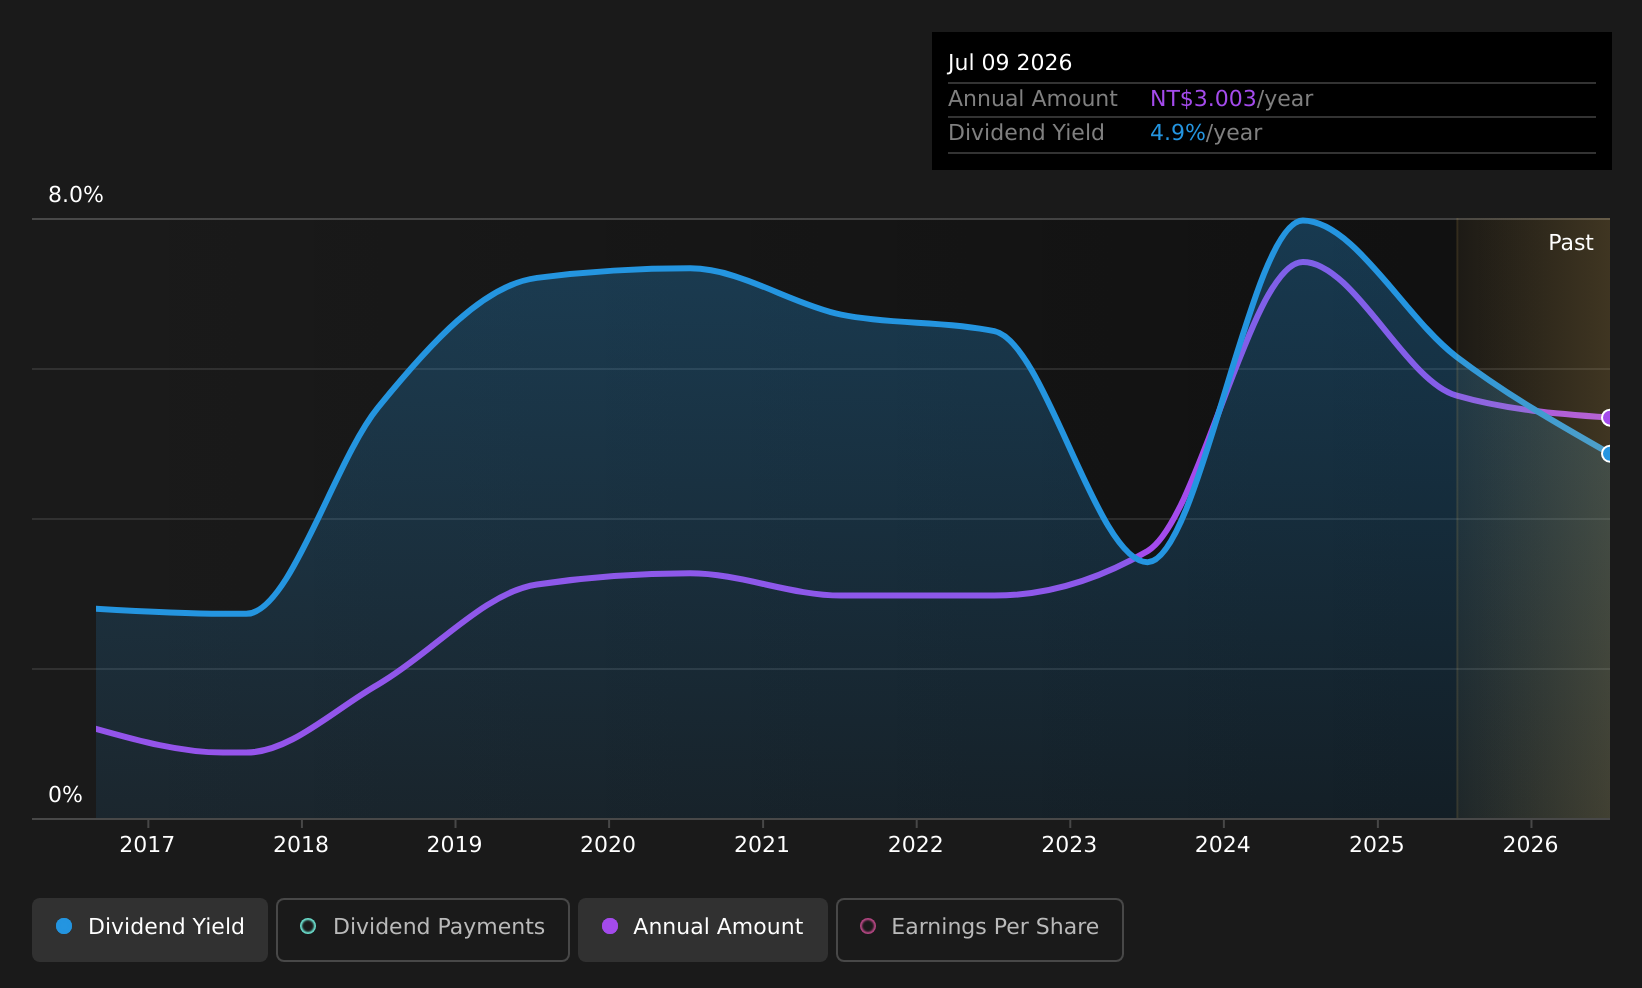Click the 2025 x-axis label
Screen dimensions: 1642x988
tap(1377, 845)
